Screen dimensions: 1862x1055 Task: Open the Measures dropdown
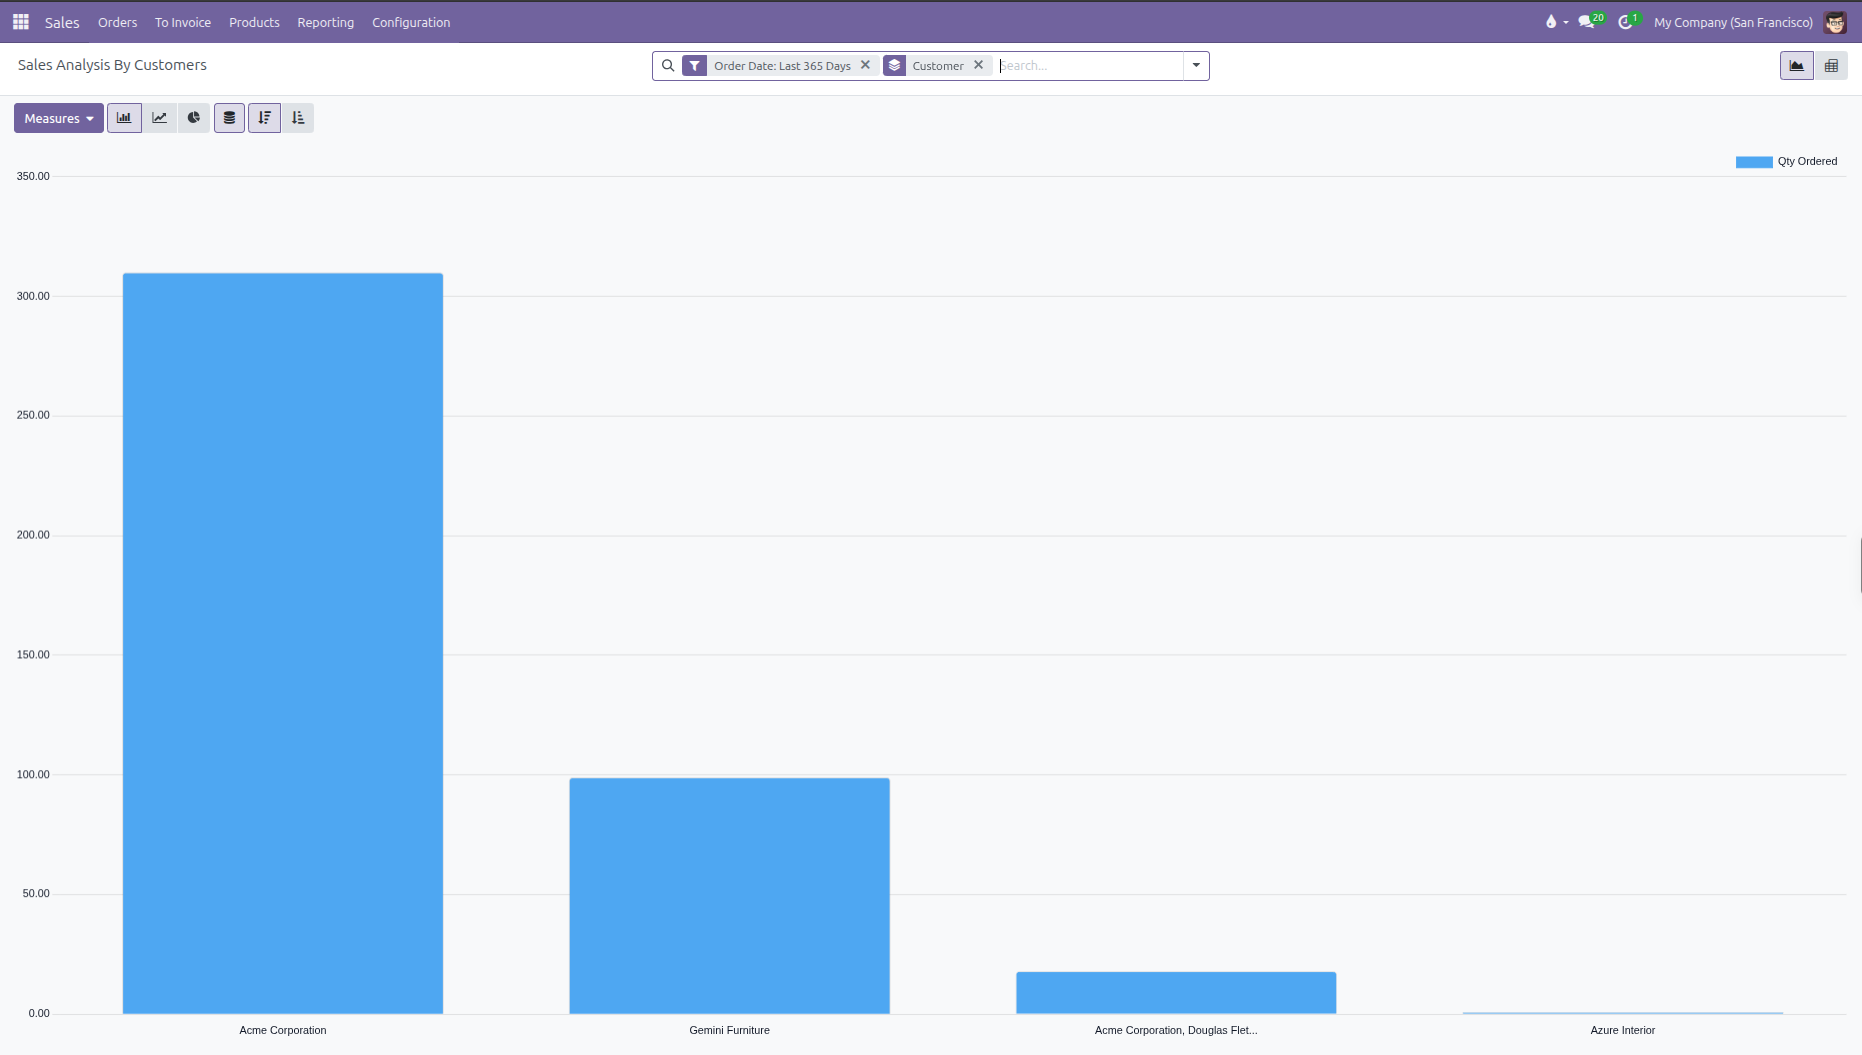[x=59, y=118]
